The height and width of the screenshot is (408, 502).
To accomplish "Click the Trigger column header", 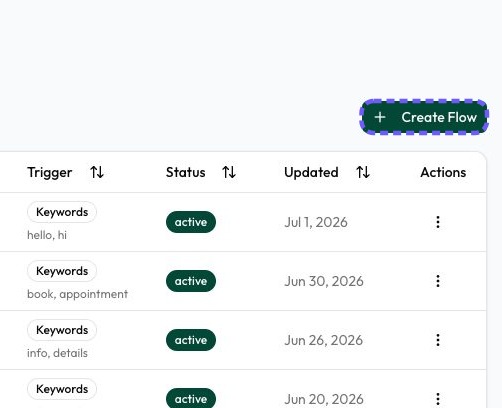I will click(50, 172).
